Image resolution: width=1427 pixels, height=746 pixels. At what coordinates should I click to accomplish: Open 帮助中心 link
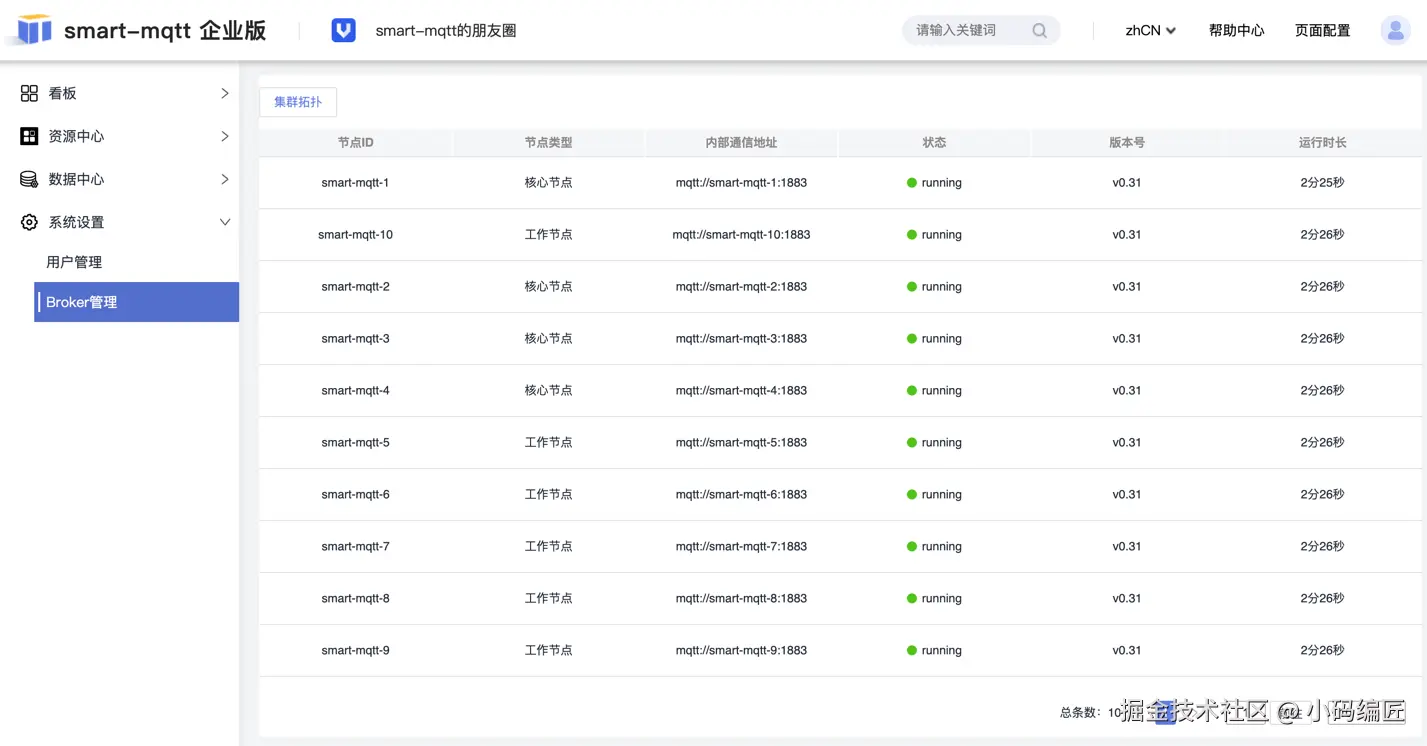click(x=1236, y=31)
